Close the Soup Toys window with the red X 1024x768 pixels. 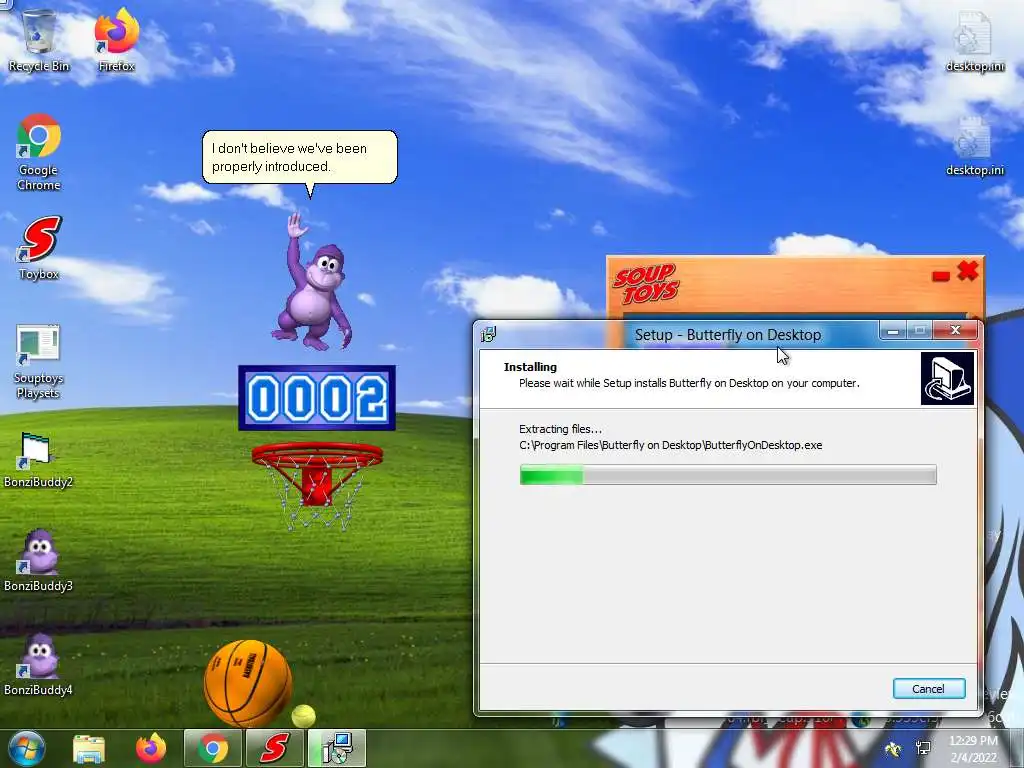(x=967, y=270)
